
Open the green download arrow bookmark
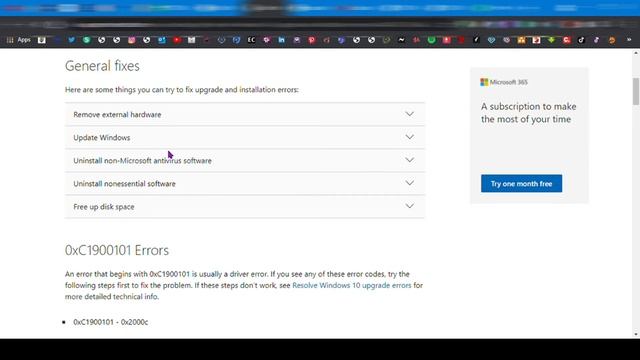pyautogui.click(x=551, y=40)
